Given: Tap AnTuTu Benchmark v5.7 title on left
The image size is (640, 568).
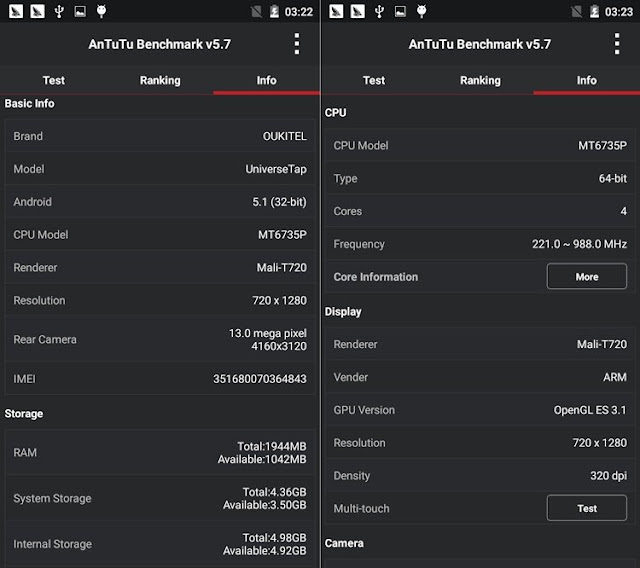Looking at the screenshot, I should click(x=160, y=44).
